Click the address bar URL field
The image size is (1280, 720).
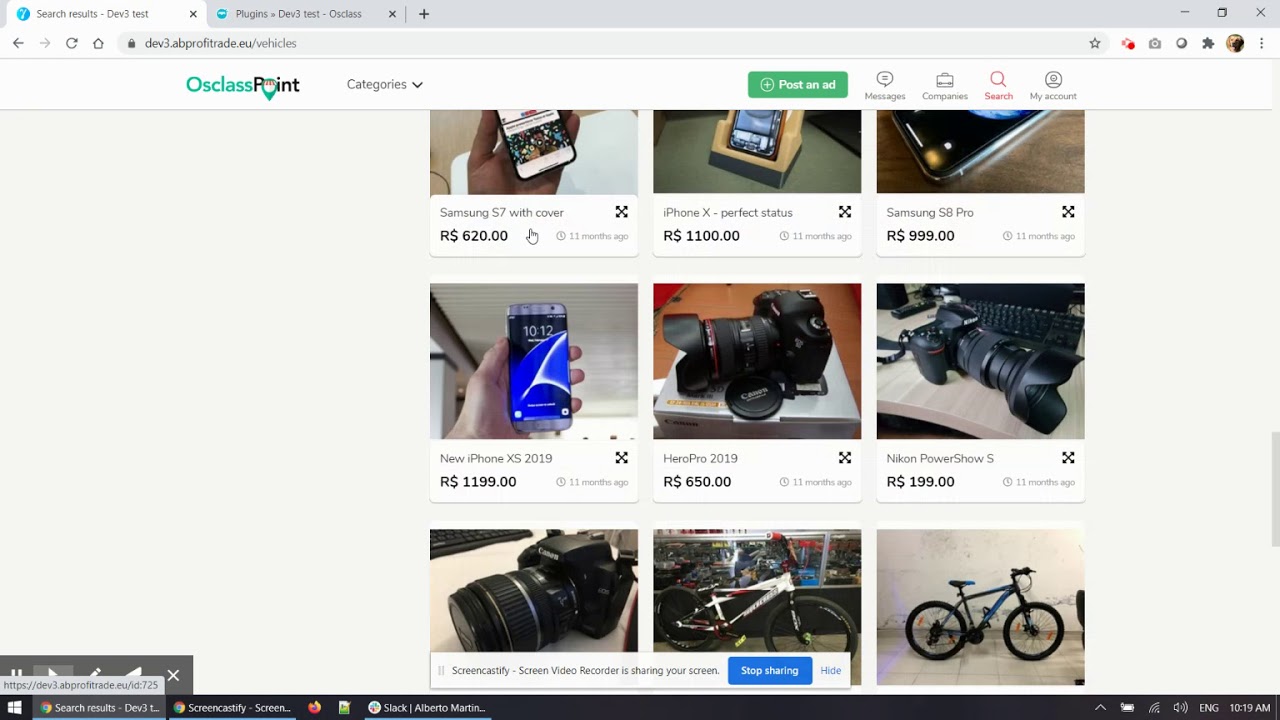tap(600, 43)
